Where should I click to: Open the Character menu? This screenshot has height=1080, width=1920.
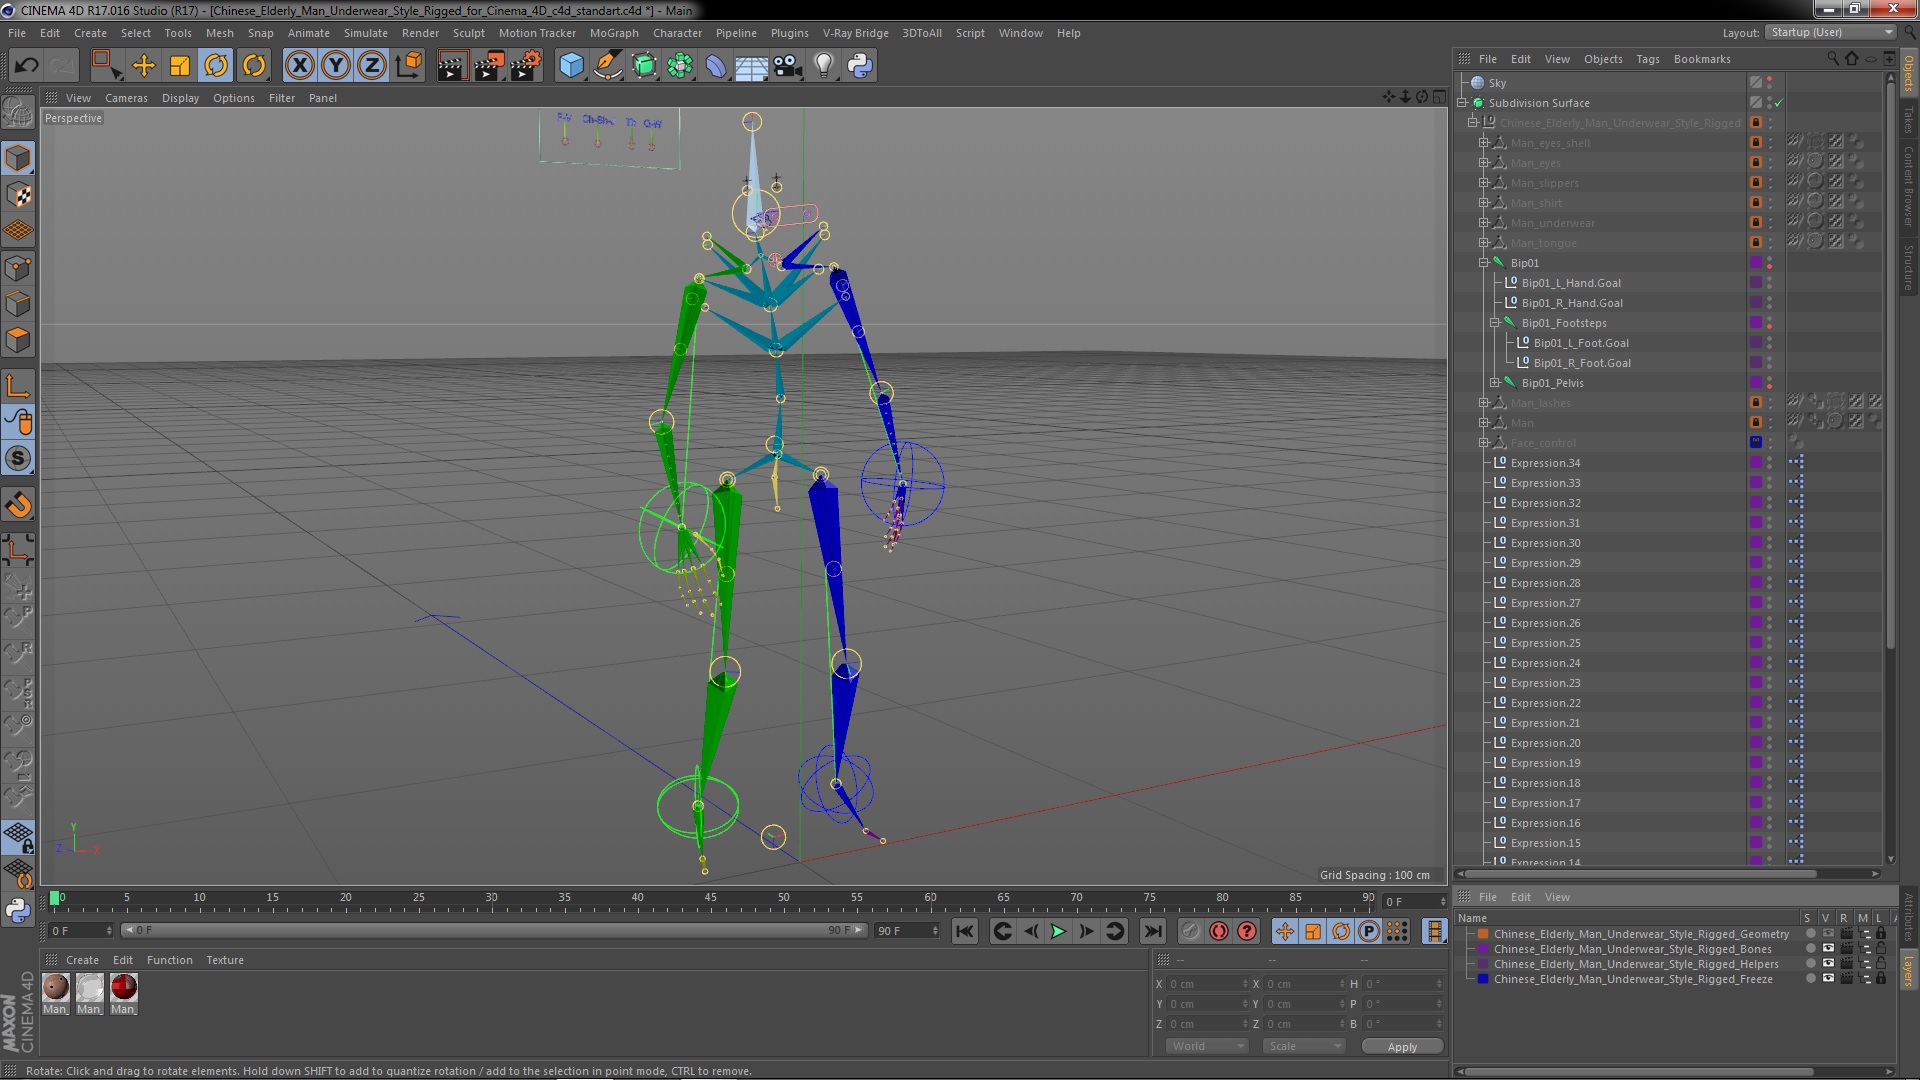click(677, 33)
